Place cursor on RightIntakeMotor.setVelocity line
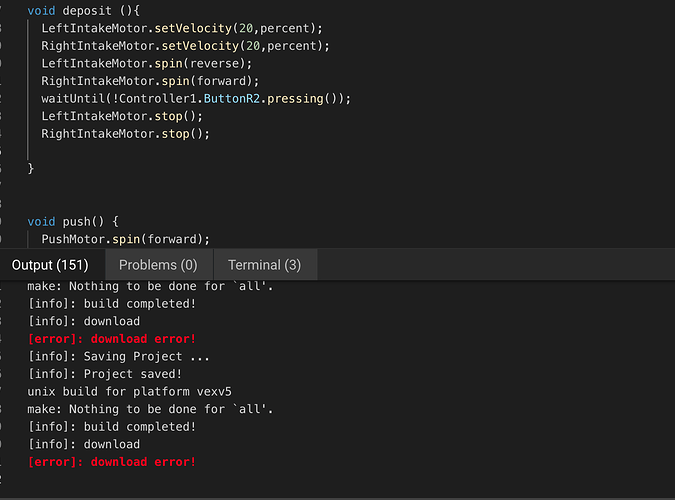This screenshot has width=675, height=500. pos(186,46)
